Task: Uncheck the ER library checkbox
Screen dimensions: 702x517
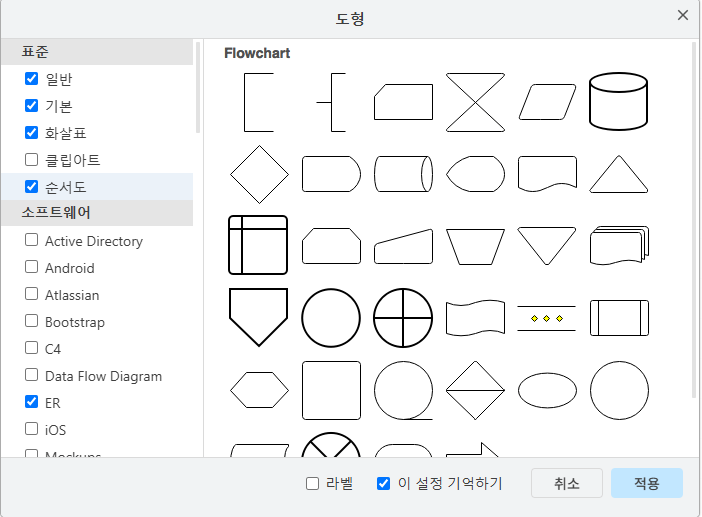Action: (31, 402)
